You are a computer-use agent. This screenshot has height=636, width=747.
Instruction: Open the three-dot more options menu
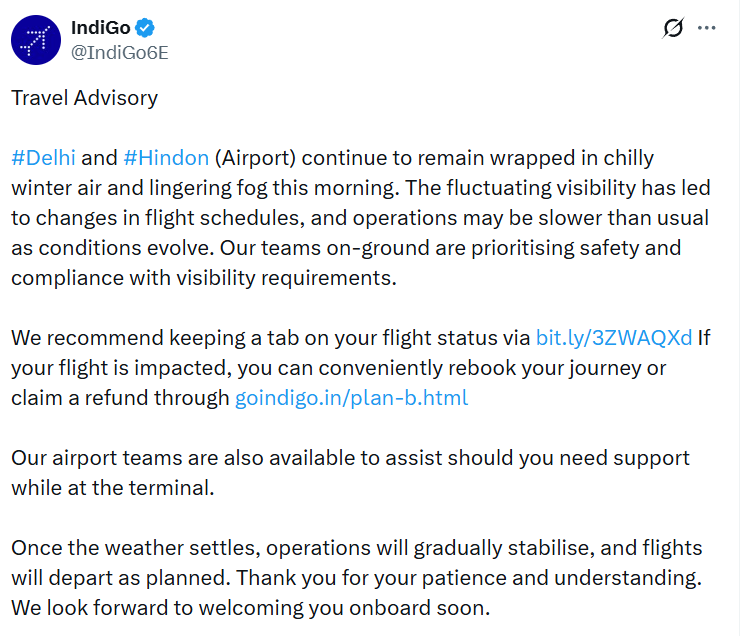[x=706, y=29]
